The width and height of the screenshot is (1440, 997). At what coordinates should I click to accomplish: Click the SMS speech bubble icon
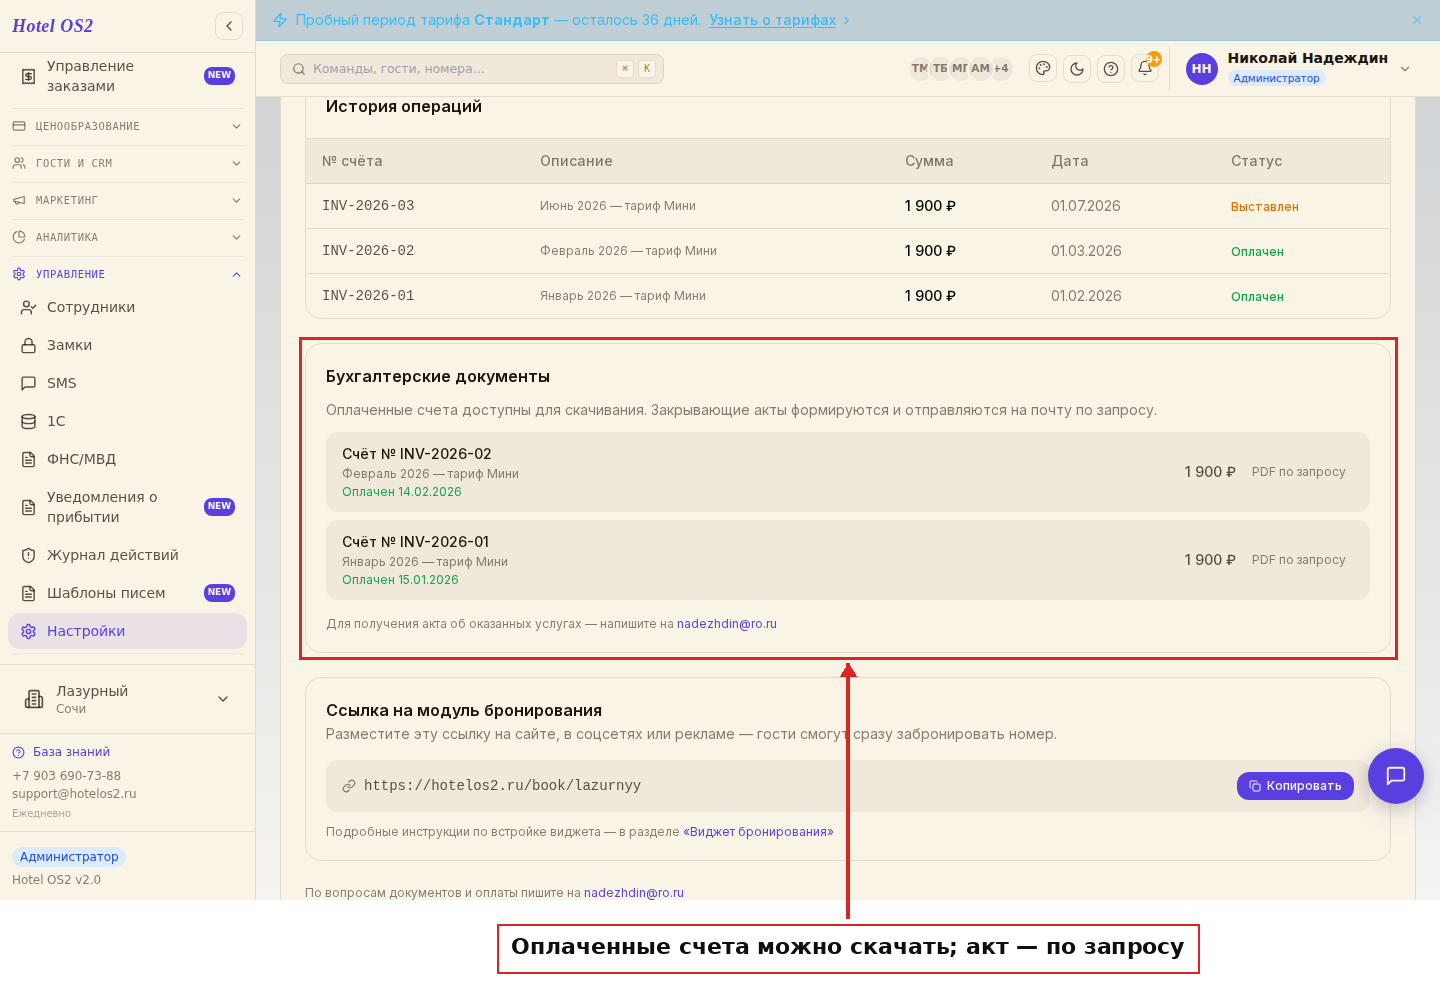pyautogui.click(x=29, y=383)
